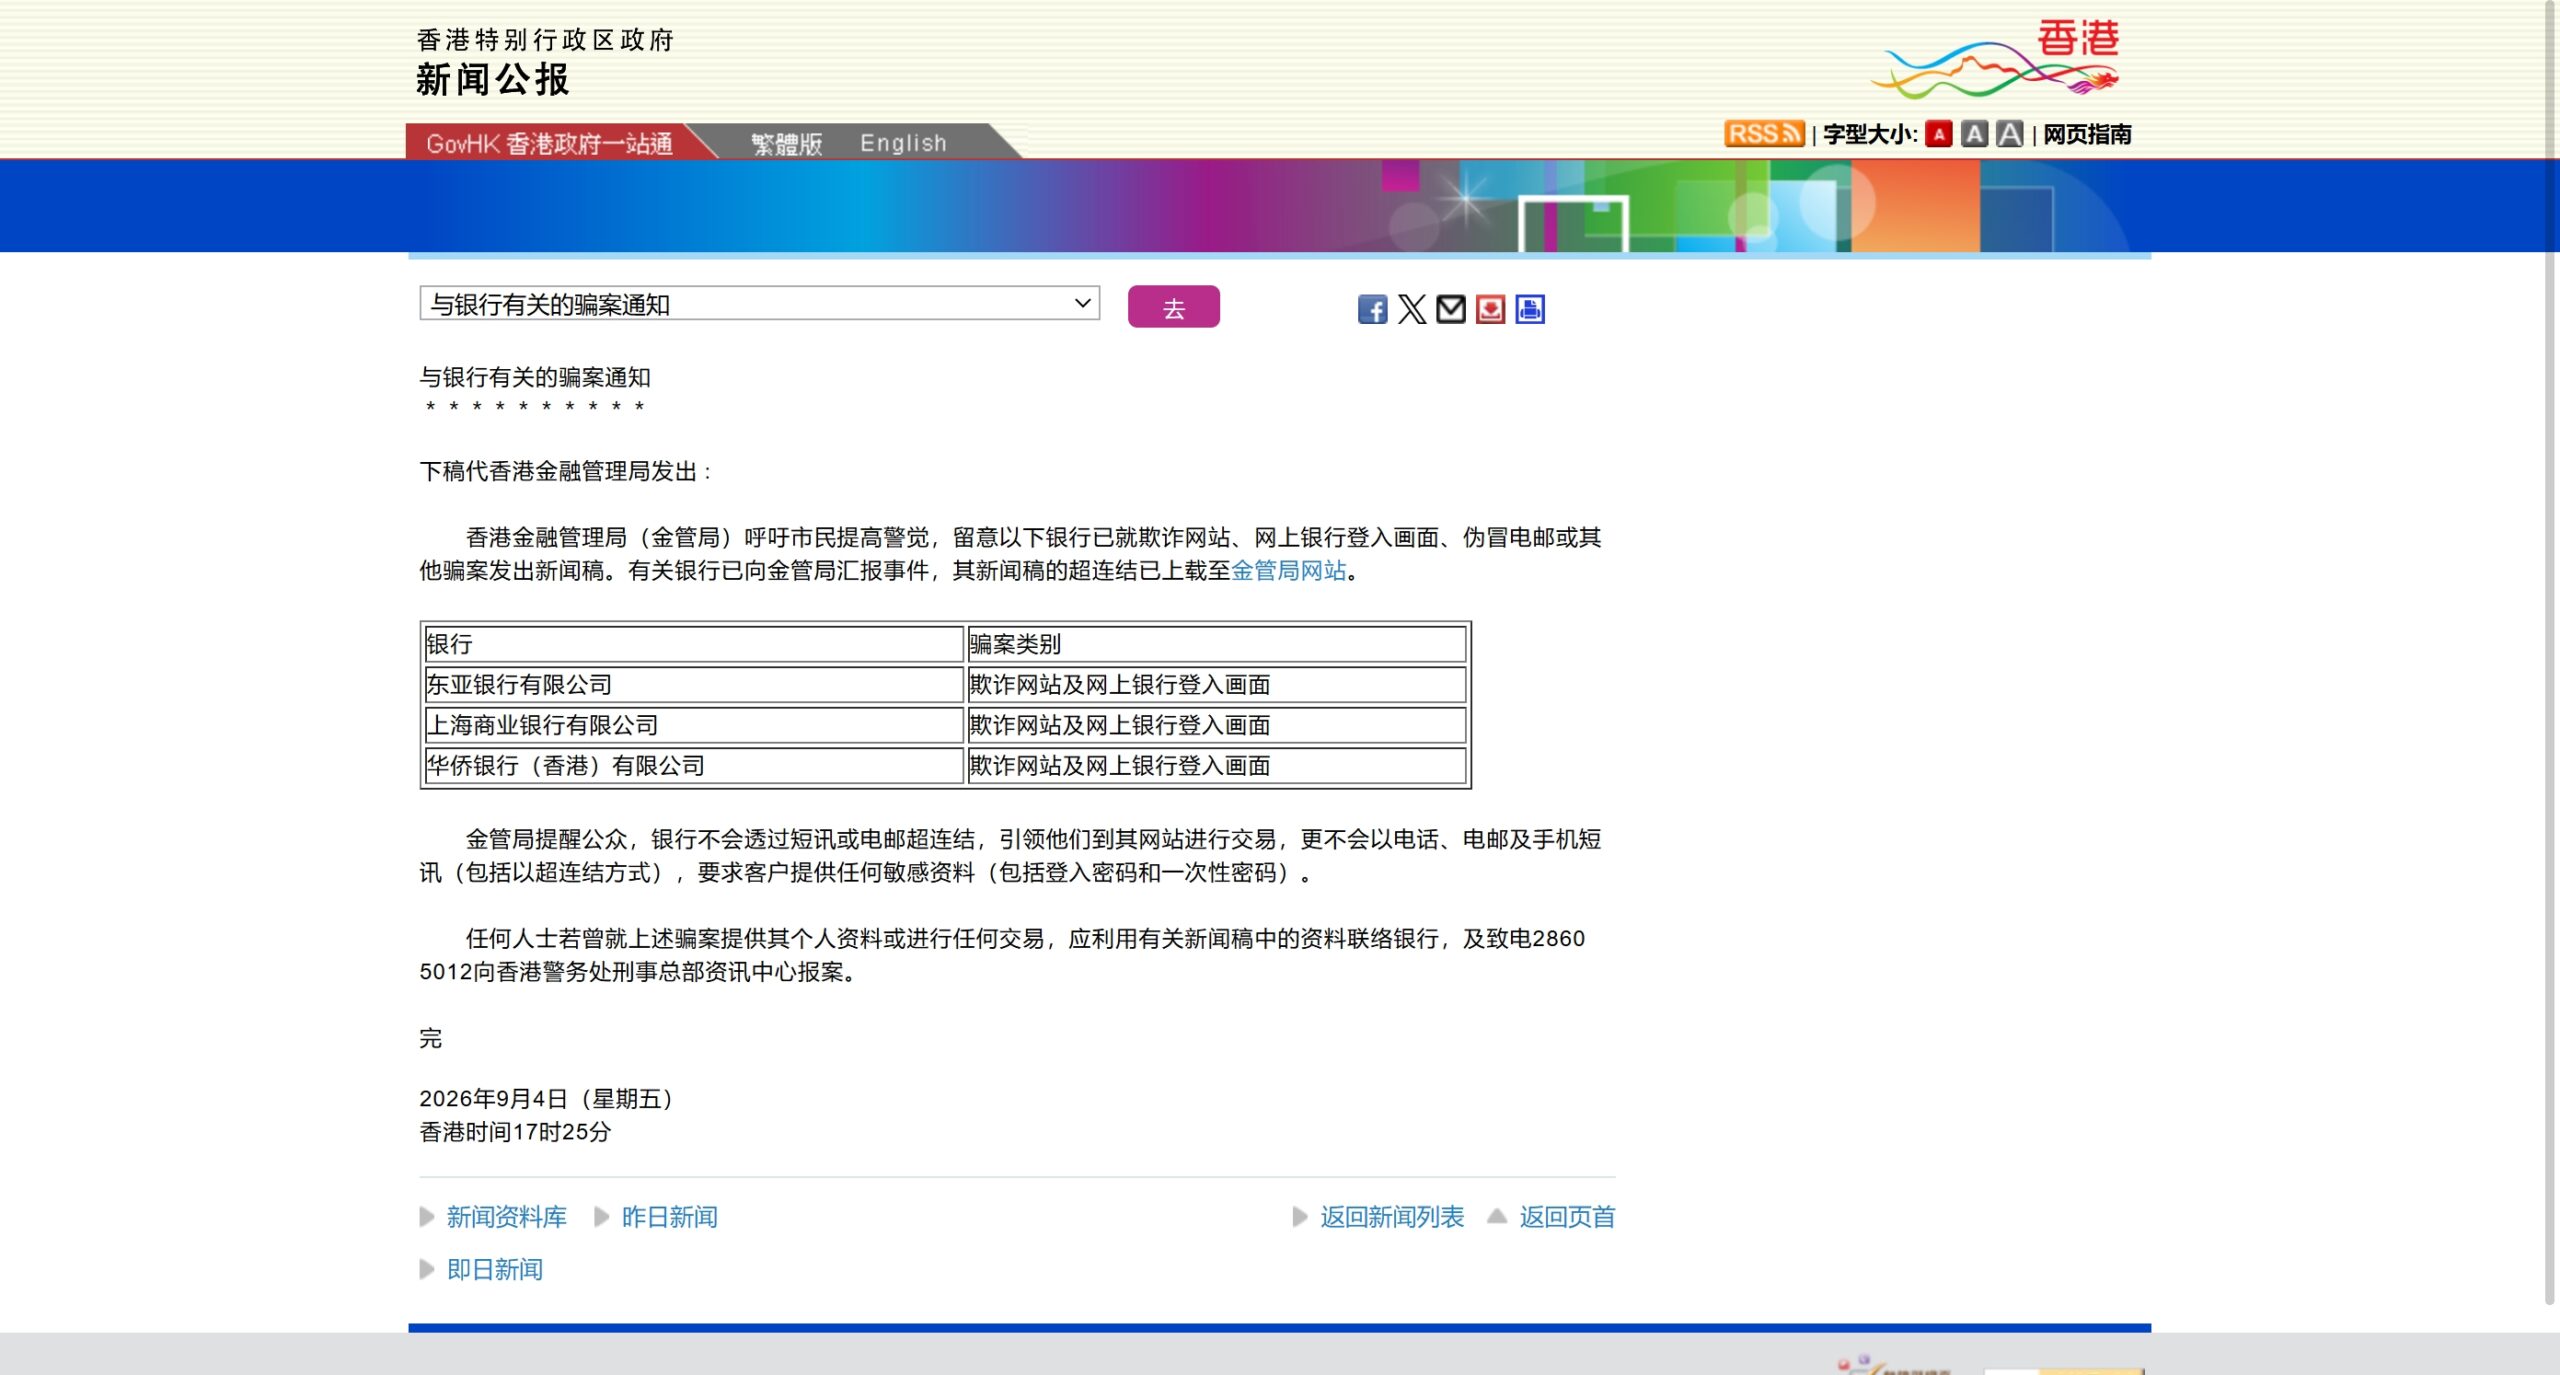This screenshot has width=2560, height=1375.
Task: Switch to the English tab
Action: tap(903, 143)
